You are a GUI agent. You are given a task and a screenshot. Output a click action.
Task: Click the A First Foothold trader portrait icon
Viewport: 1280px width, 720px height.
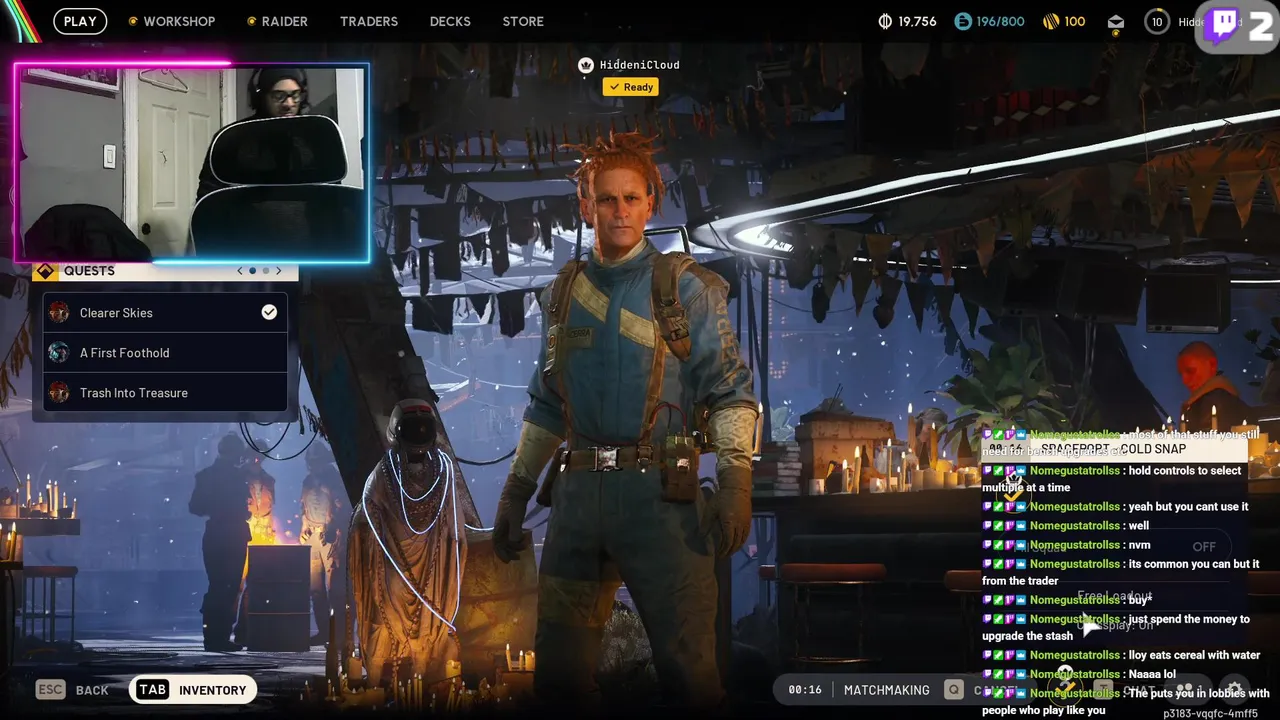click(59, 353)
